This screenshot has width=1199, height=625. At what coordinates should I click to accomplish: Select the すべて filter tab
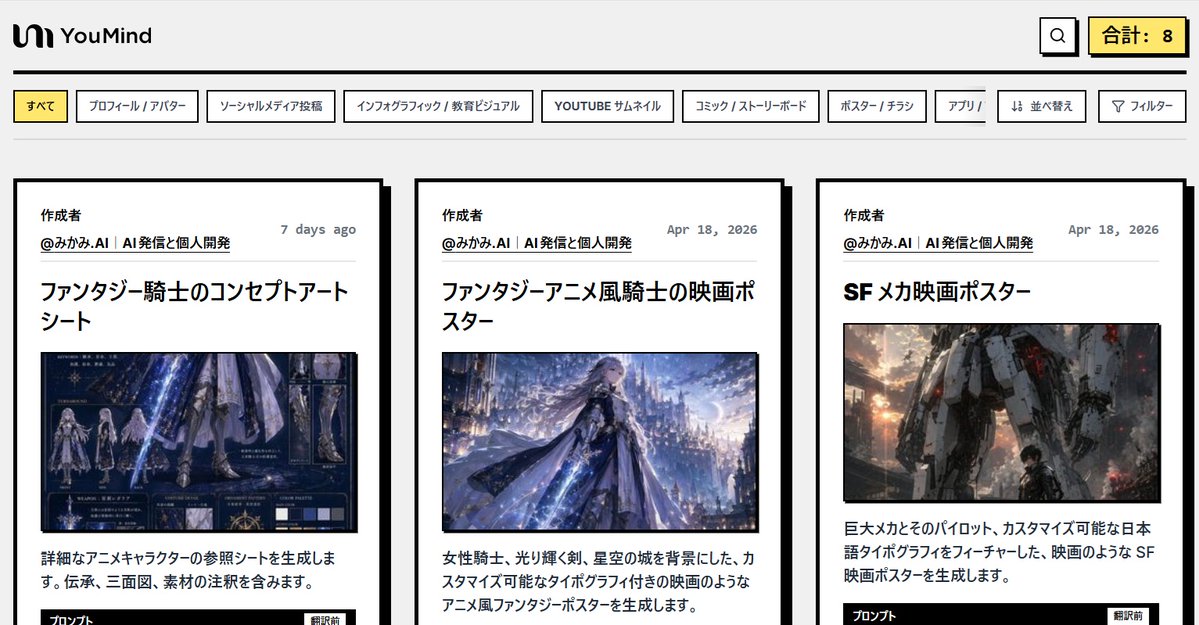(x=39, y=106)
